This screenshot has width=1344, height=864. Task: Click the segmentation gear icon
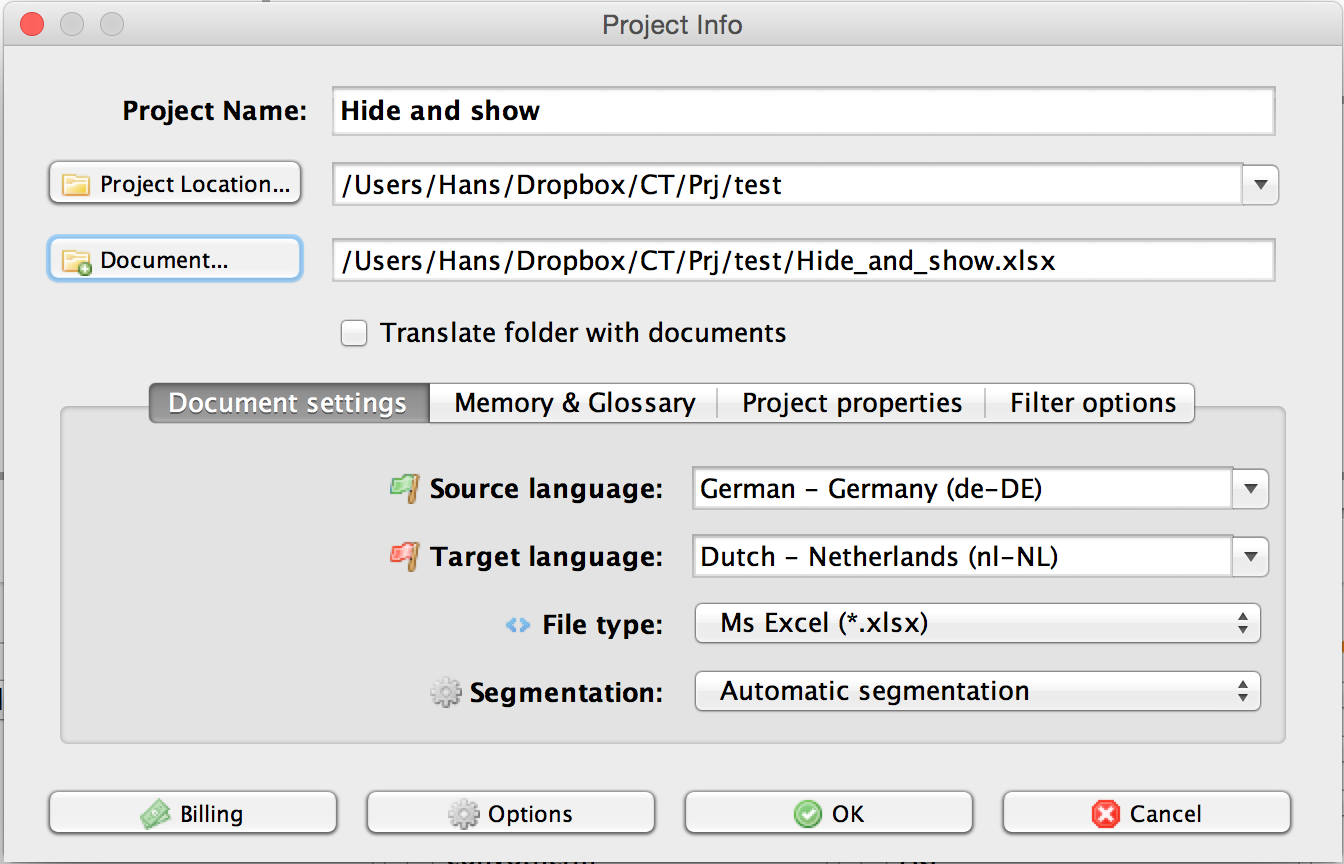tap(445, 692)
